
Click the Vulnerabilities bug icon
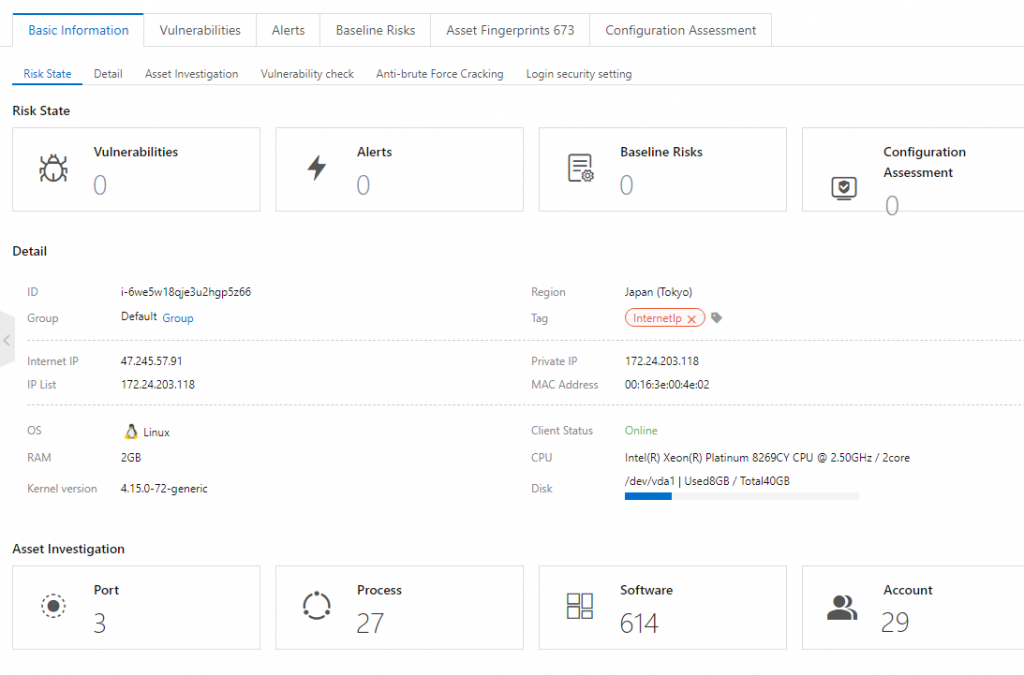pos(55,168)
